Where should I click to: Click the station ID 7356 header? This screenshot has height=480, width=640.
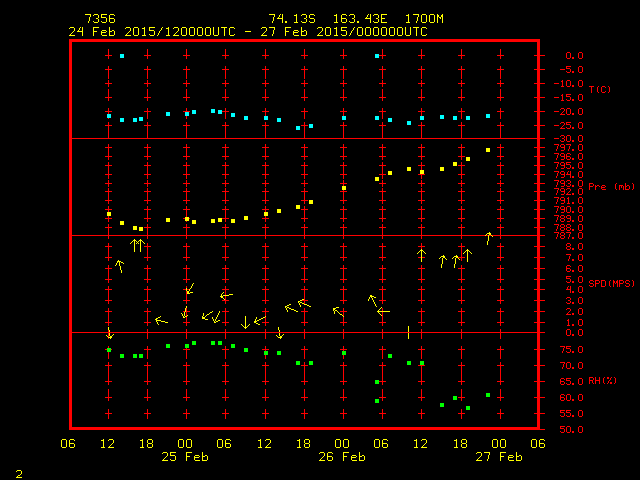click(x=100, y=19)
